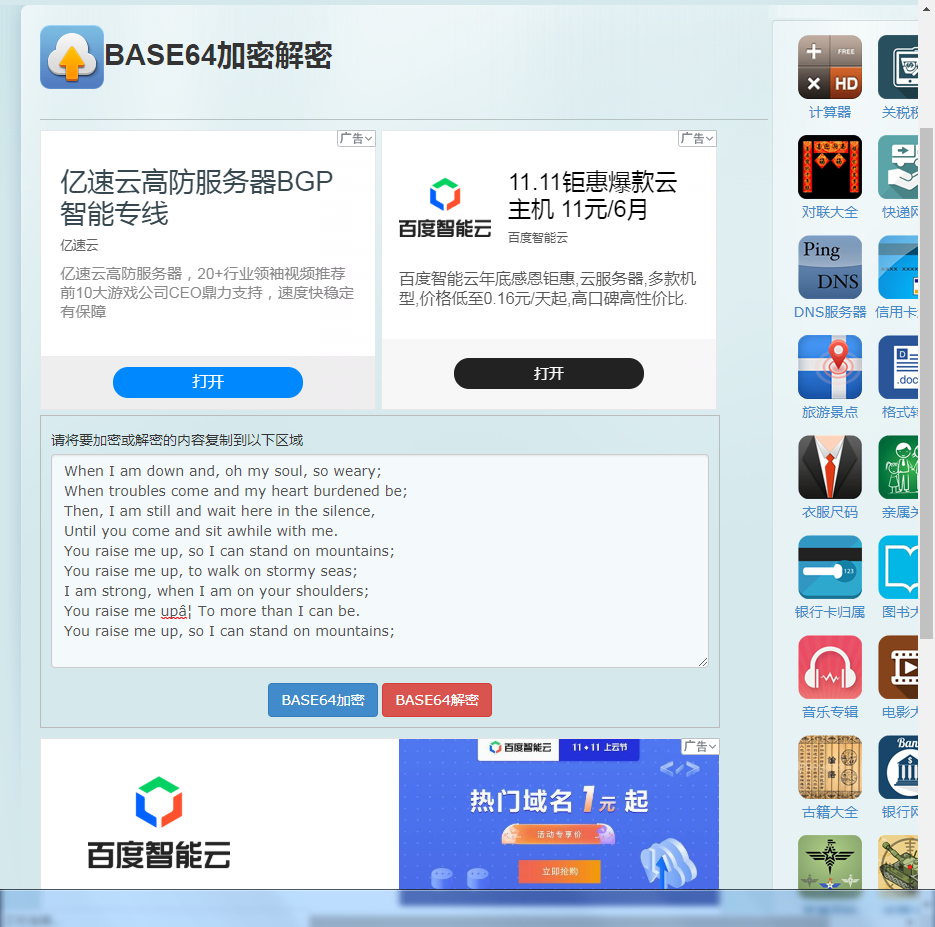The height and width of the screenshot is (927, 935).
Task: Open the 对联大全 text link
Action: (829, 212)
